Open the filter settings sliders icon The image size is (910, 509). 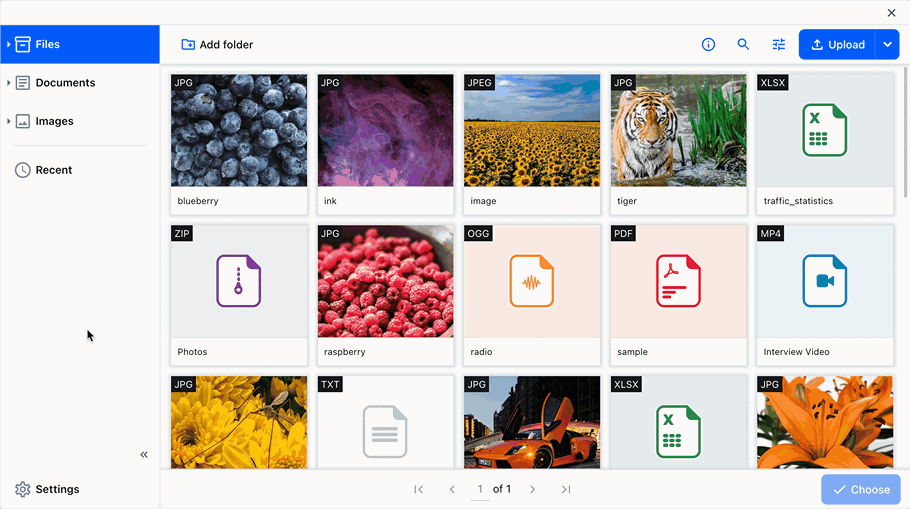[779, 45]
